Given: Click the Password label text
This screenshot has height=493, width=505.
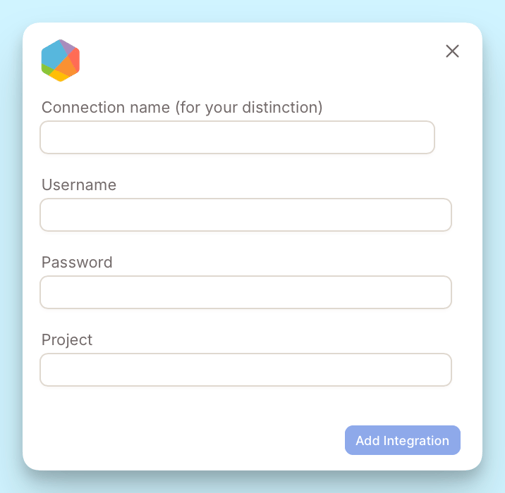Looking at the screenshot, I should pyautogui.click(x=77, y=262).
